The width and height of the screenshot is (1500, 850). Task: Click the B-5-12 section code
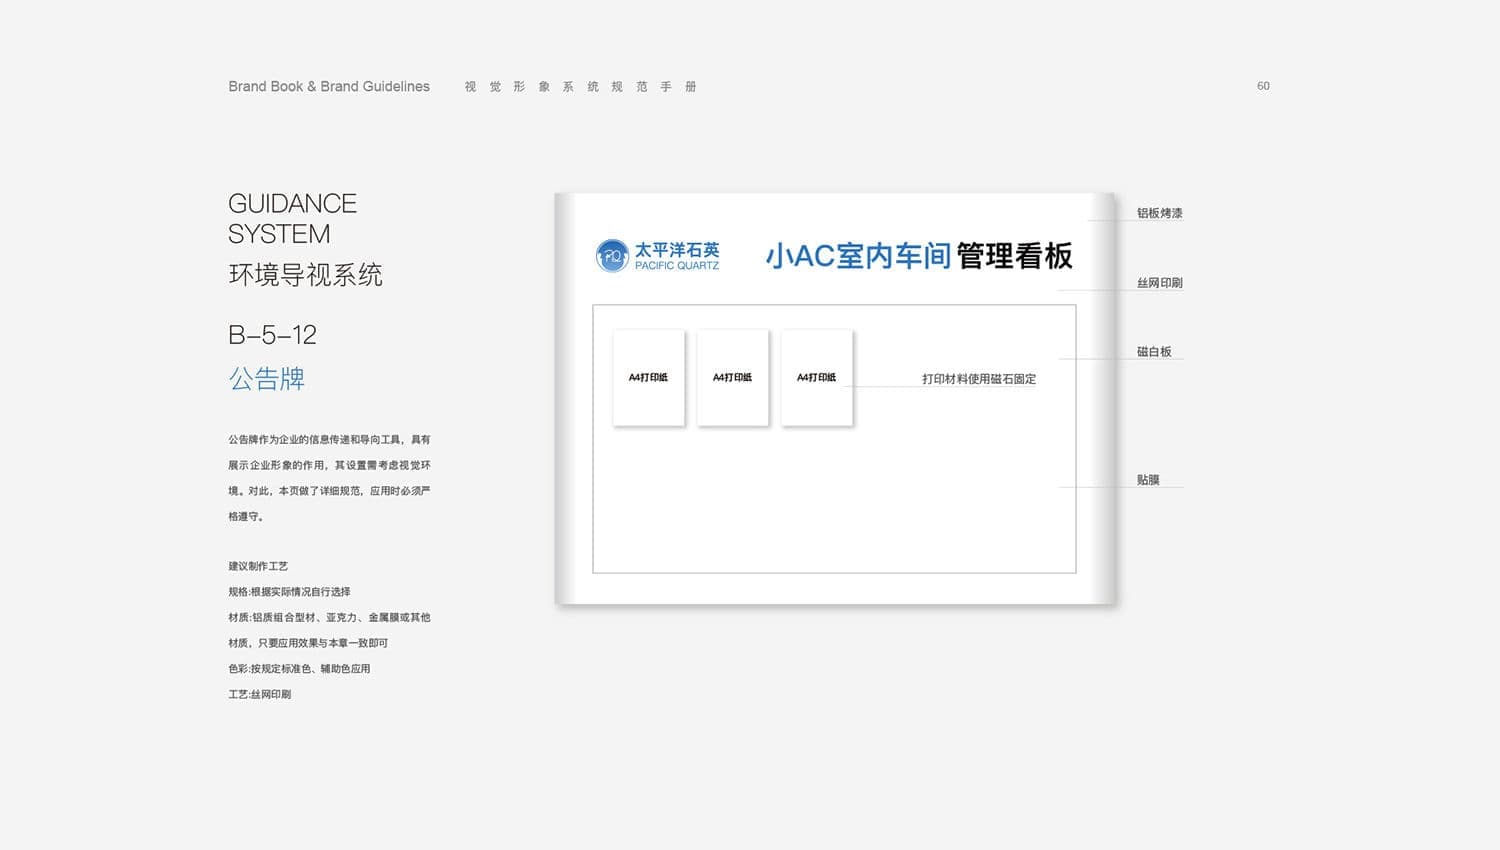[272, 335]
